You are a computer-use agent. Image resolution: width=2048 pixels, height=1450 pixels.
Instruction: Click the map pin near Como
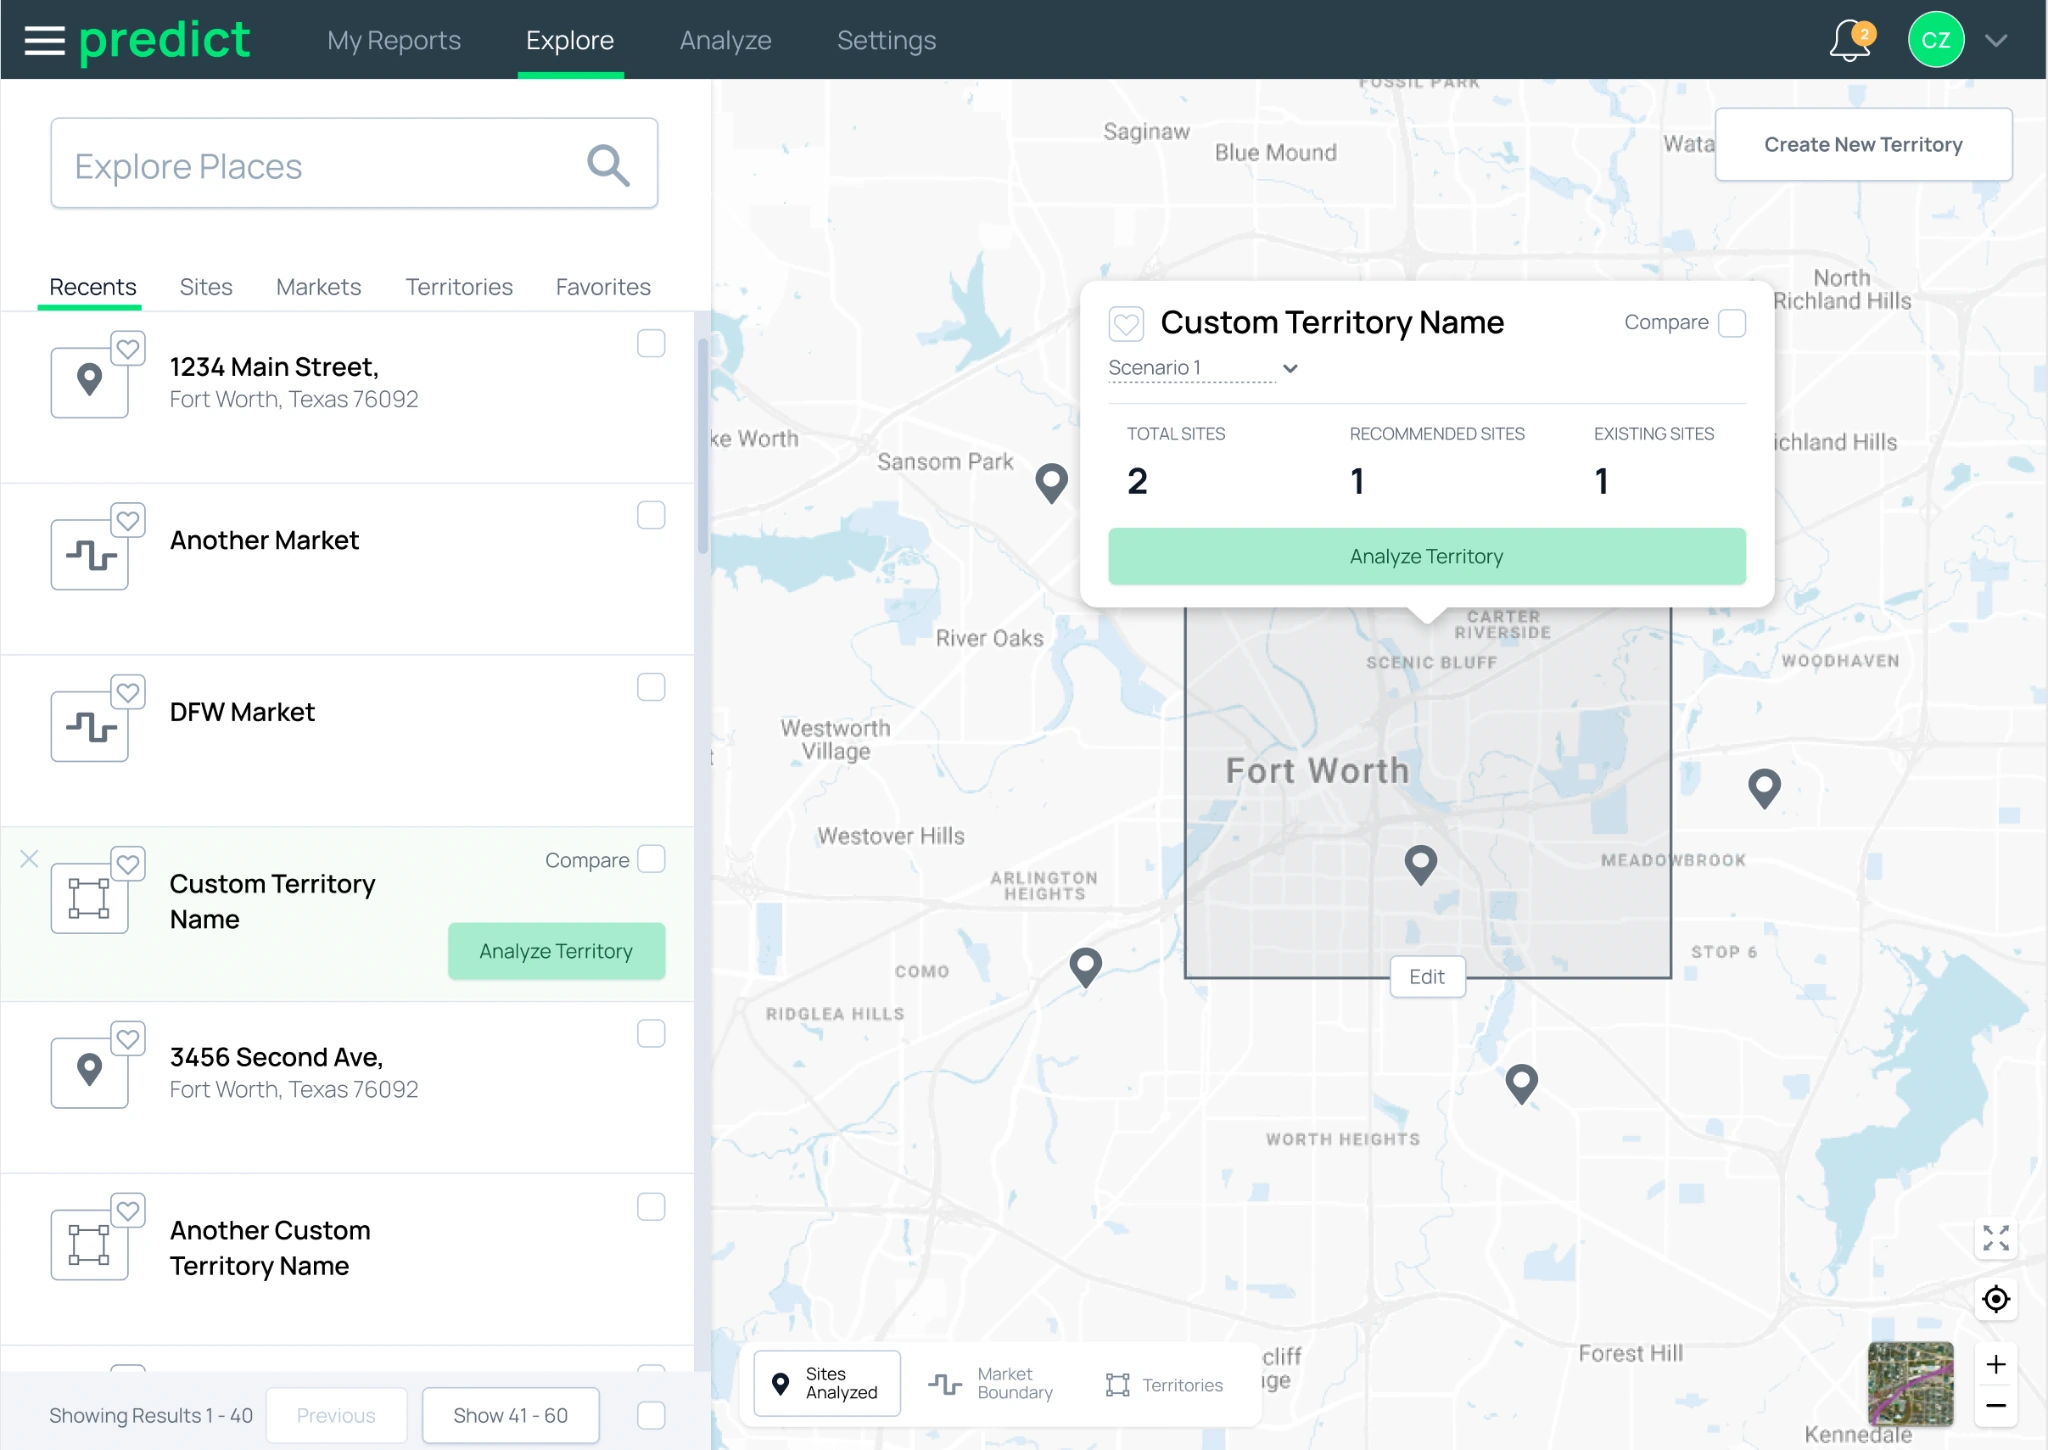pos(1085,968)
